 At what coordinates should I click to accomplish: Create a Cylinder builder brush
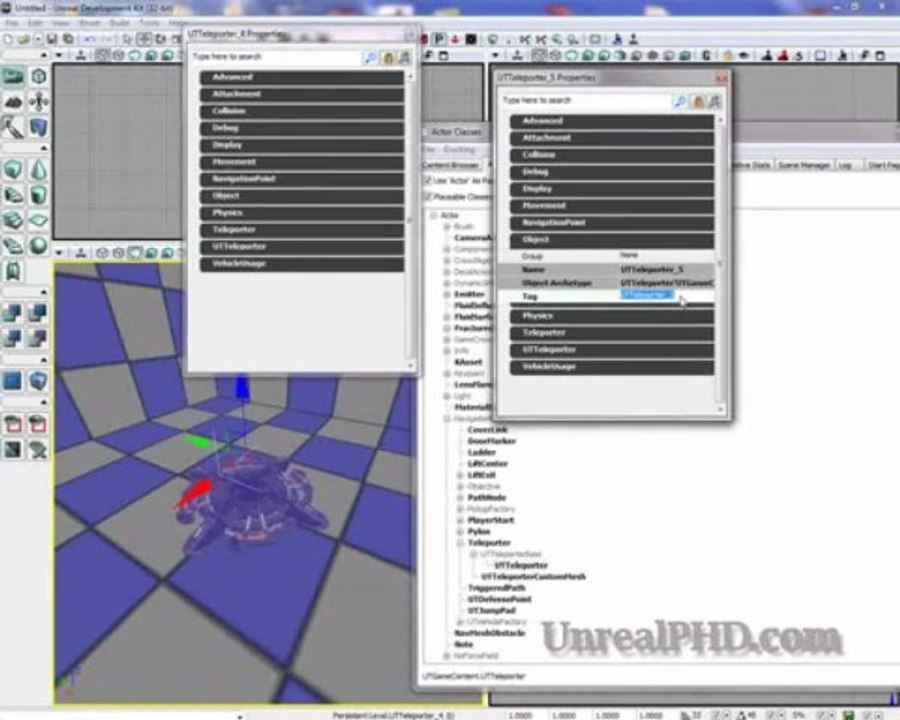pos(38,195)
